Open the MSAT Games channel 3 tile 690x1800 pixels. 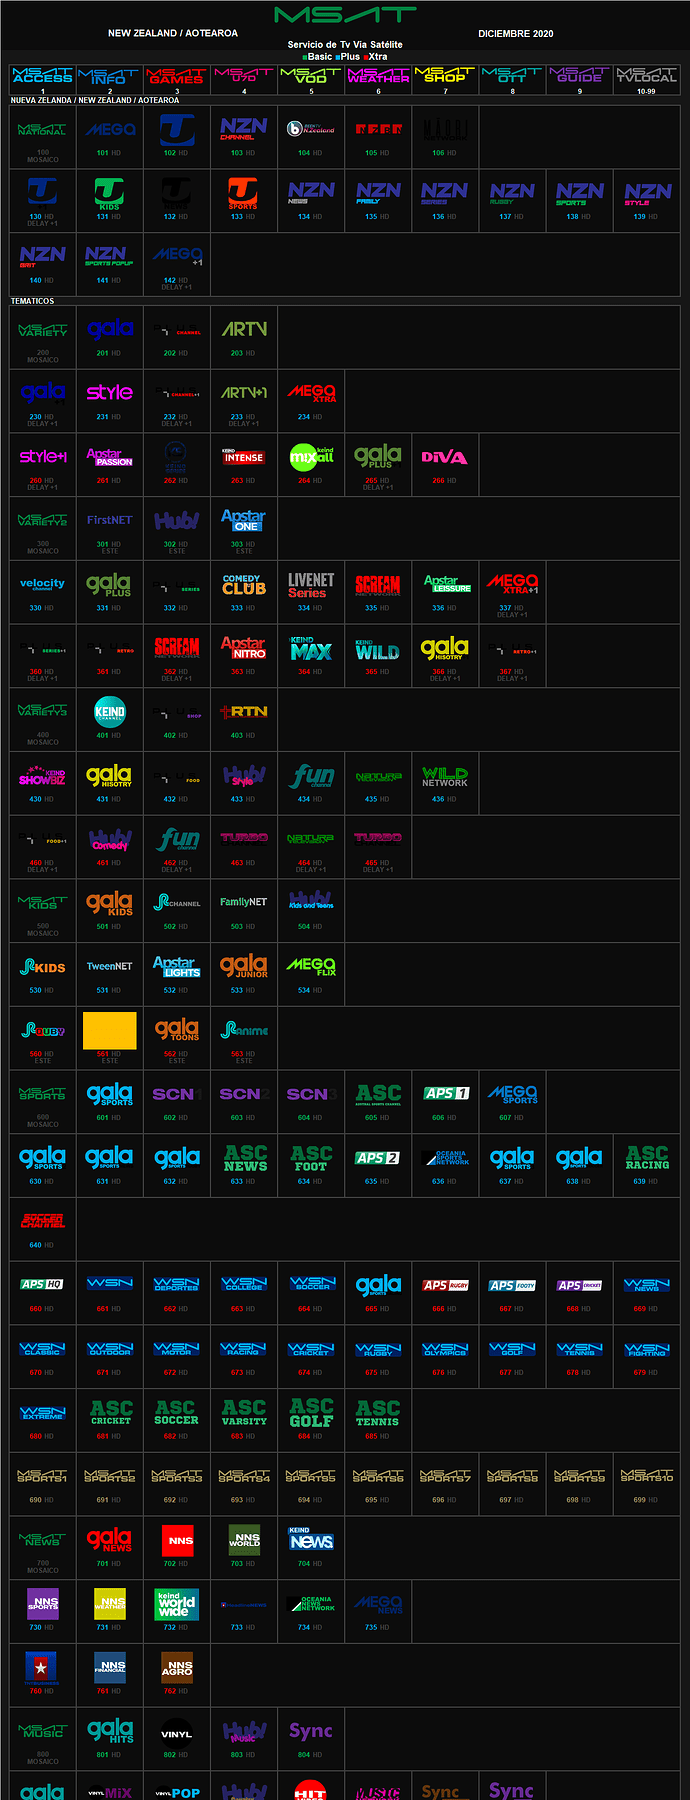(177, 76)
